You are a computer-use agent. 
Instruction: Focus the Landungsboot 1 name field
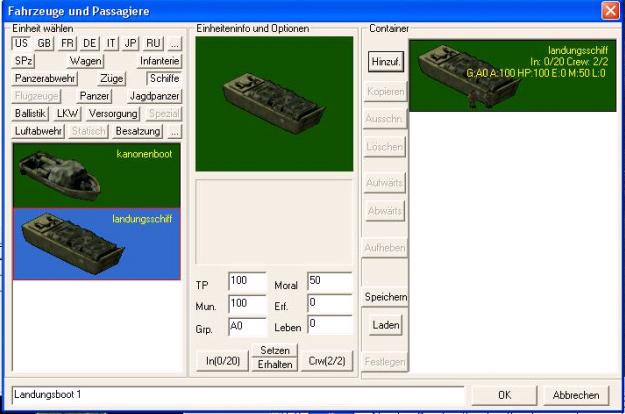click(x=238, y=395)
